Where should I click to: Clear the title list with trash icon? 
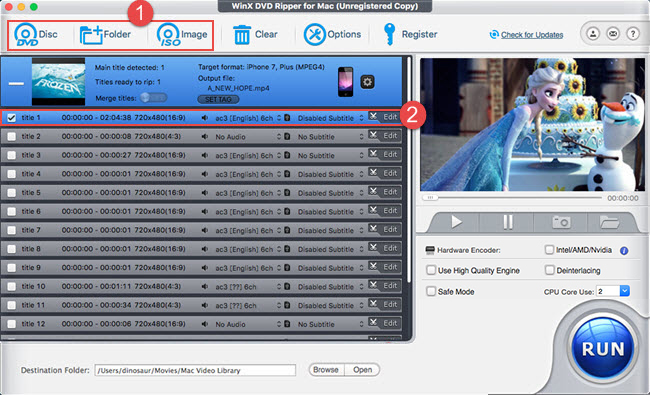255,34
